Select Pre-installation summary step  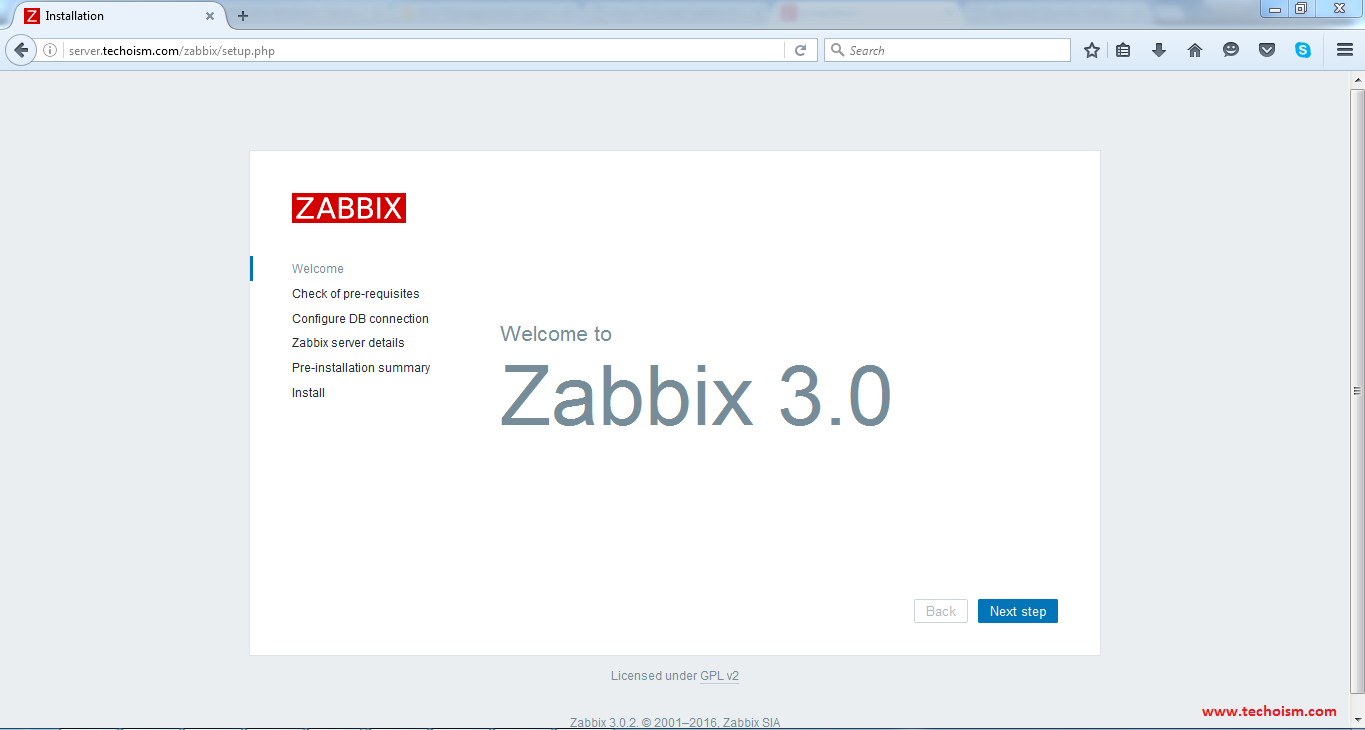click(361, 368)
